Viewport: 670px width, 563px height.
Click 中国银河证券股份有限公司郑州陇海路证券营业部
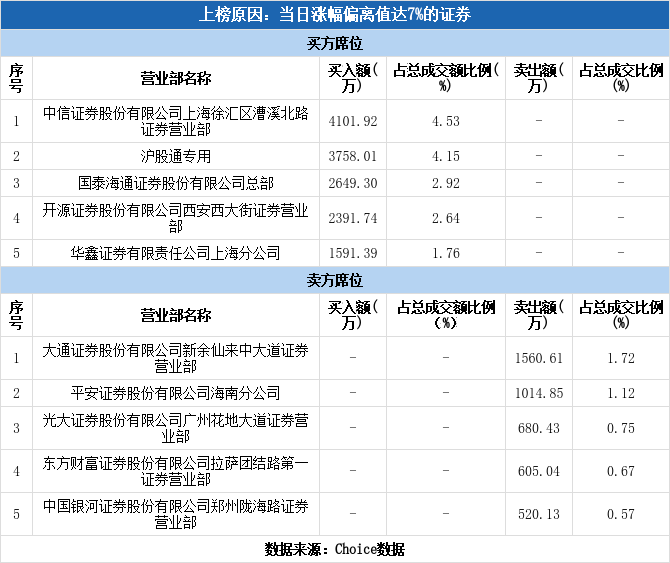176,514
